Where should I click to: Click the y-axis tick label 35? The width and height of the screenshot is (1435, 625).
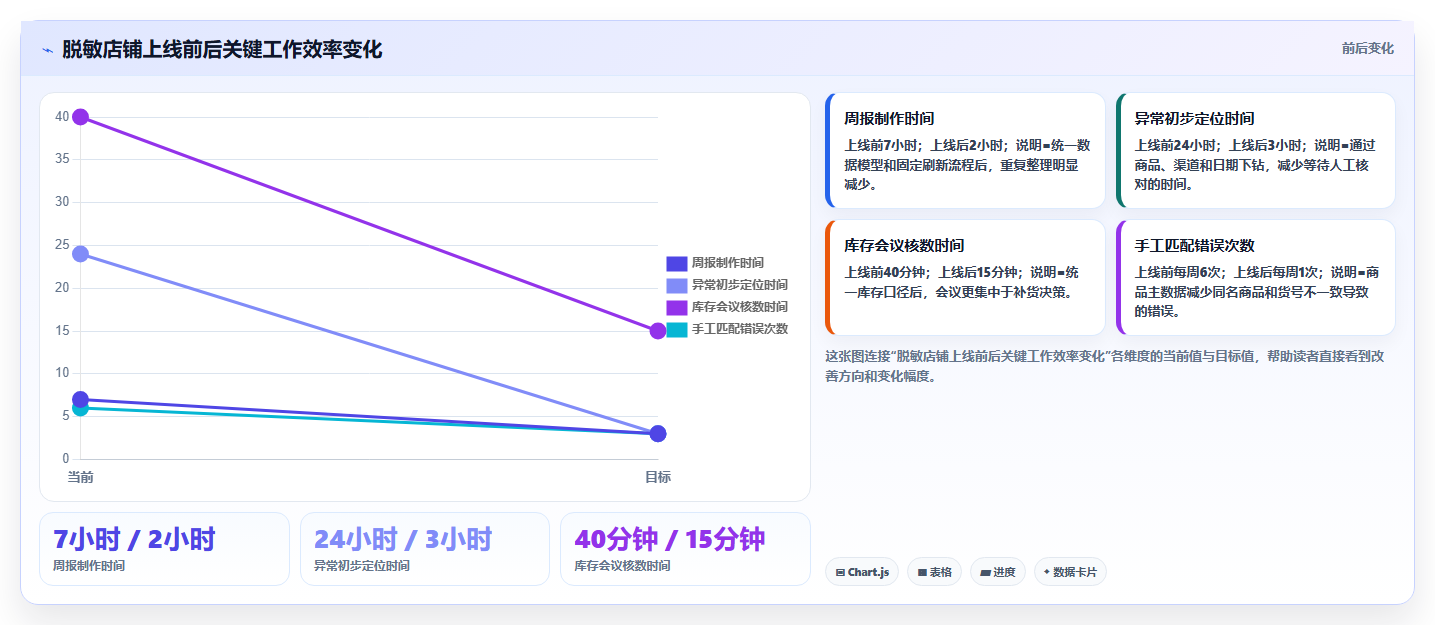coord(62,159)
